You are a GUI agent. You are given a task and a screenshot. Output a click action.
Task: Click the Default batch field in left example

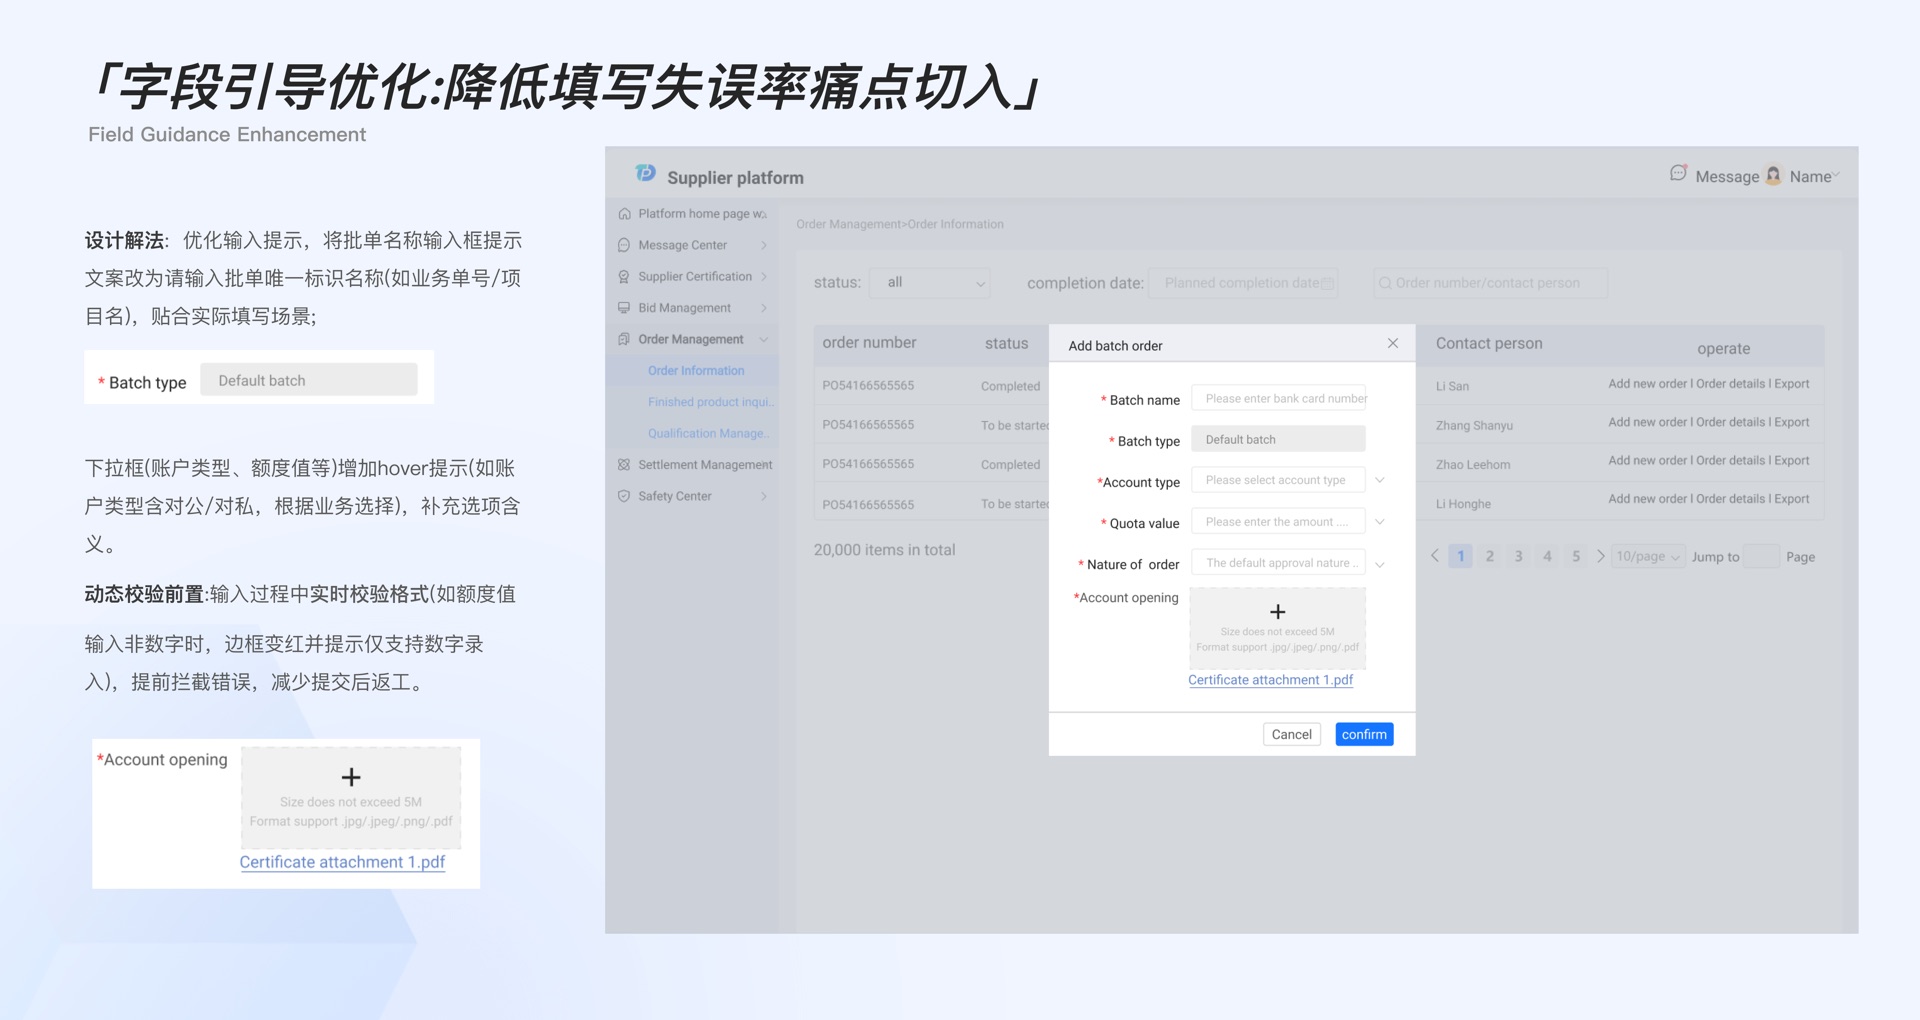tap(309, 380)
